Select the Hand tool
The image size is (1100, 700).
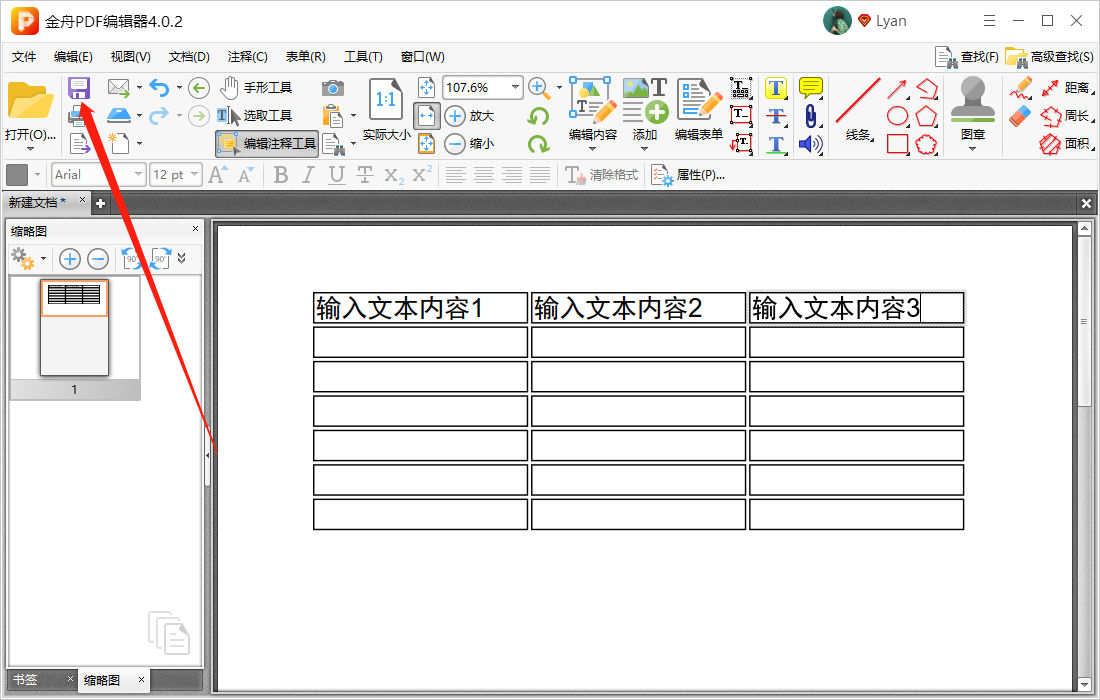(255, 88)
